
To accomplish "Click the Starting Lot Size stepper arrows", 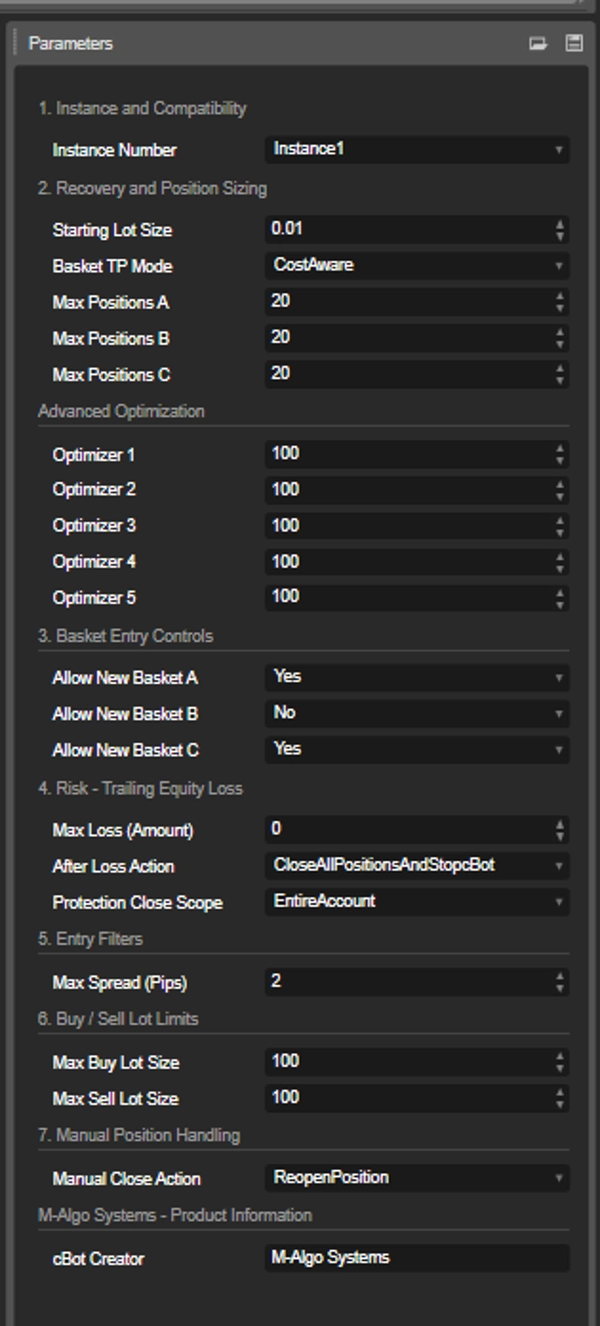I will point(560,230).
